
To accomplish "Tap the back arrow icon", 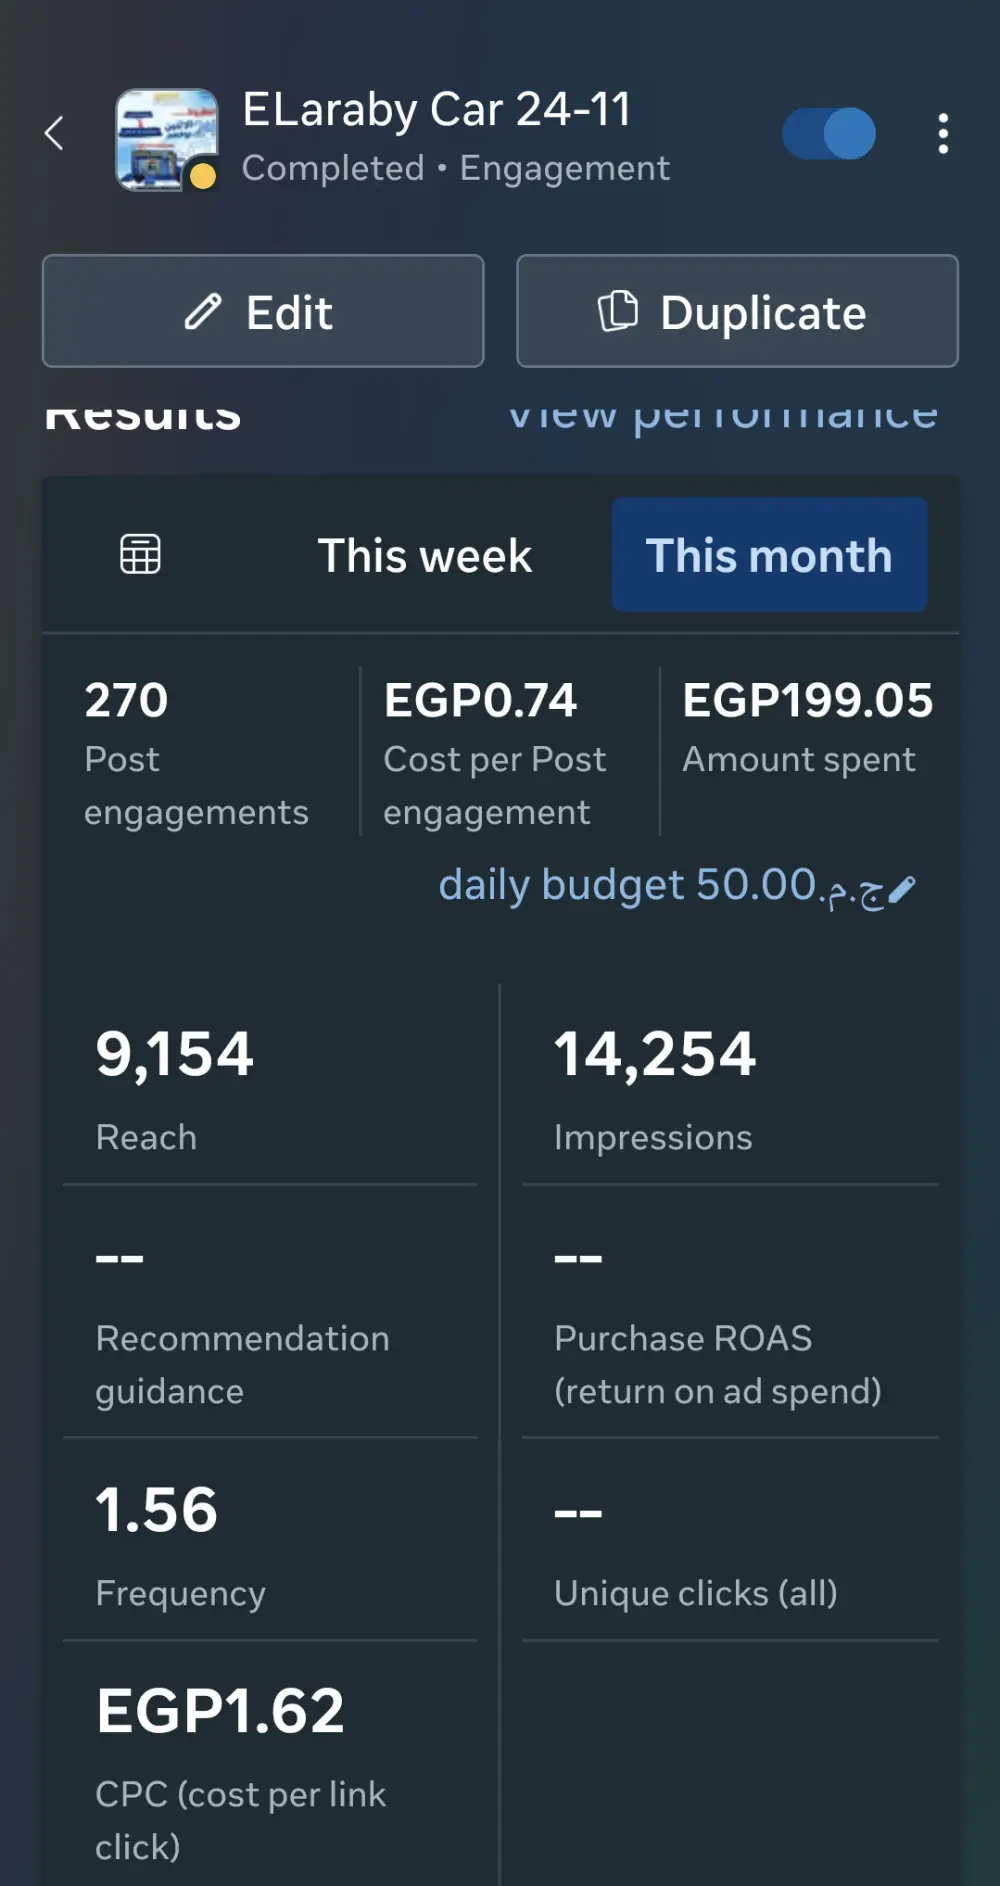I will point(55,133).
